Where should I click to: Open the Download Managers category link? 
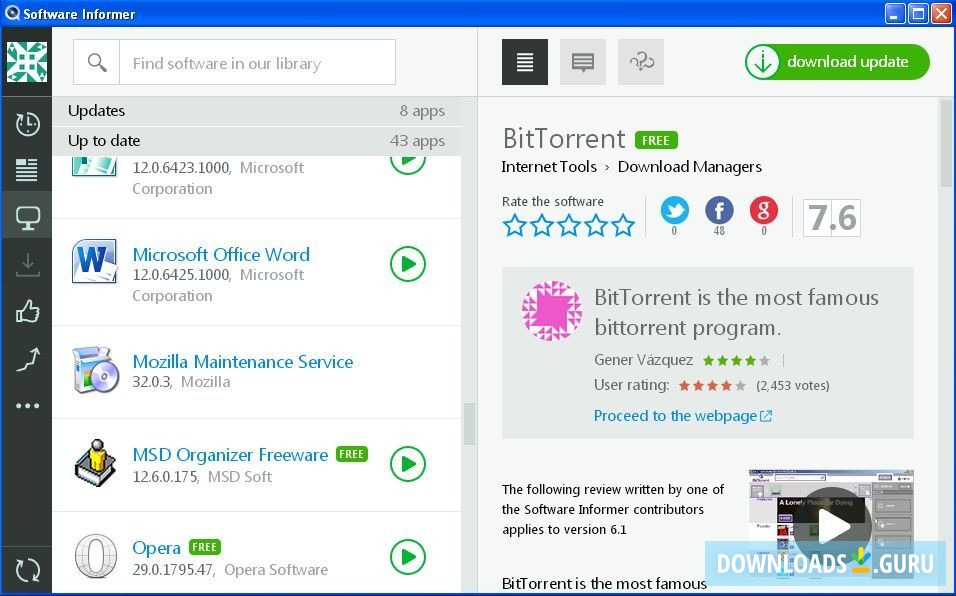(690, 166)
